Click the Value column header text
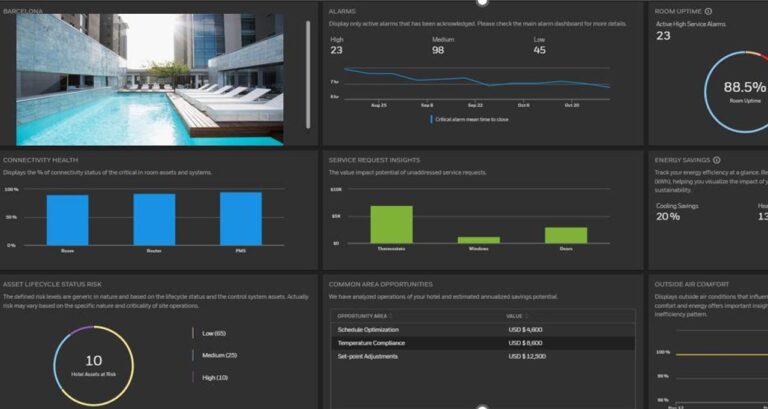Screen dimensions: 768x409 coord(514,316)
